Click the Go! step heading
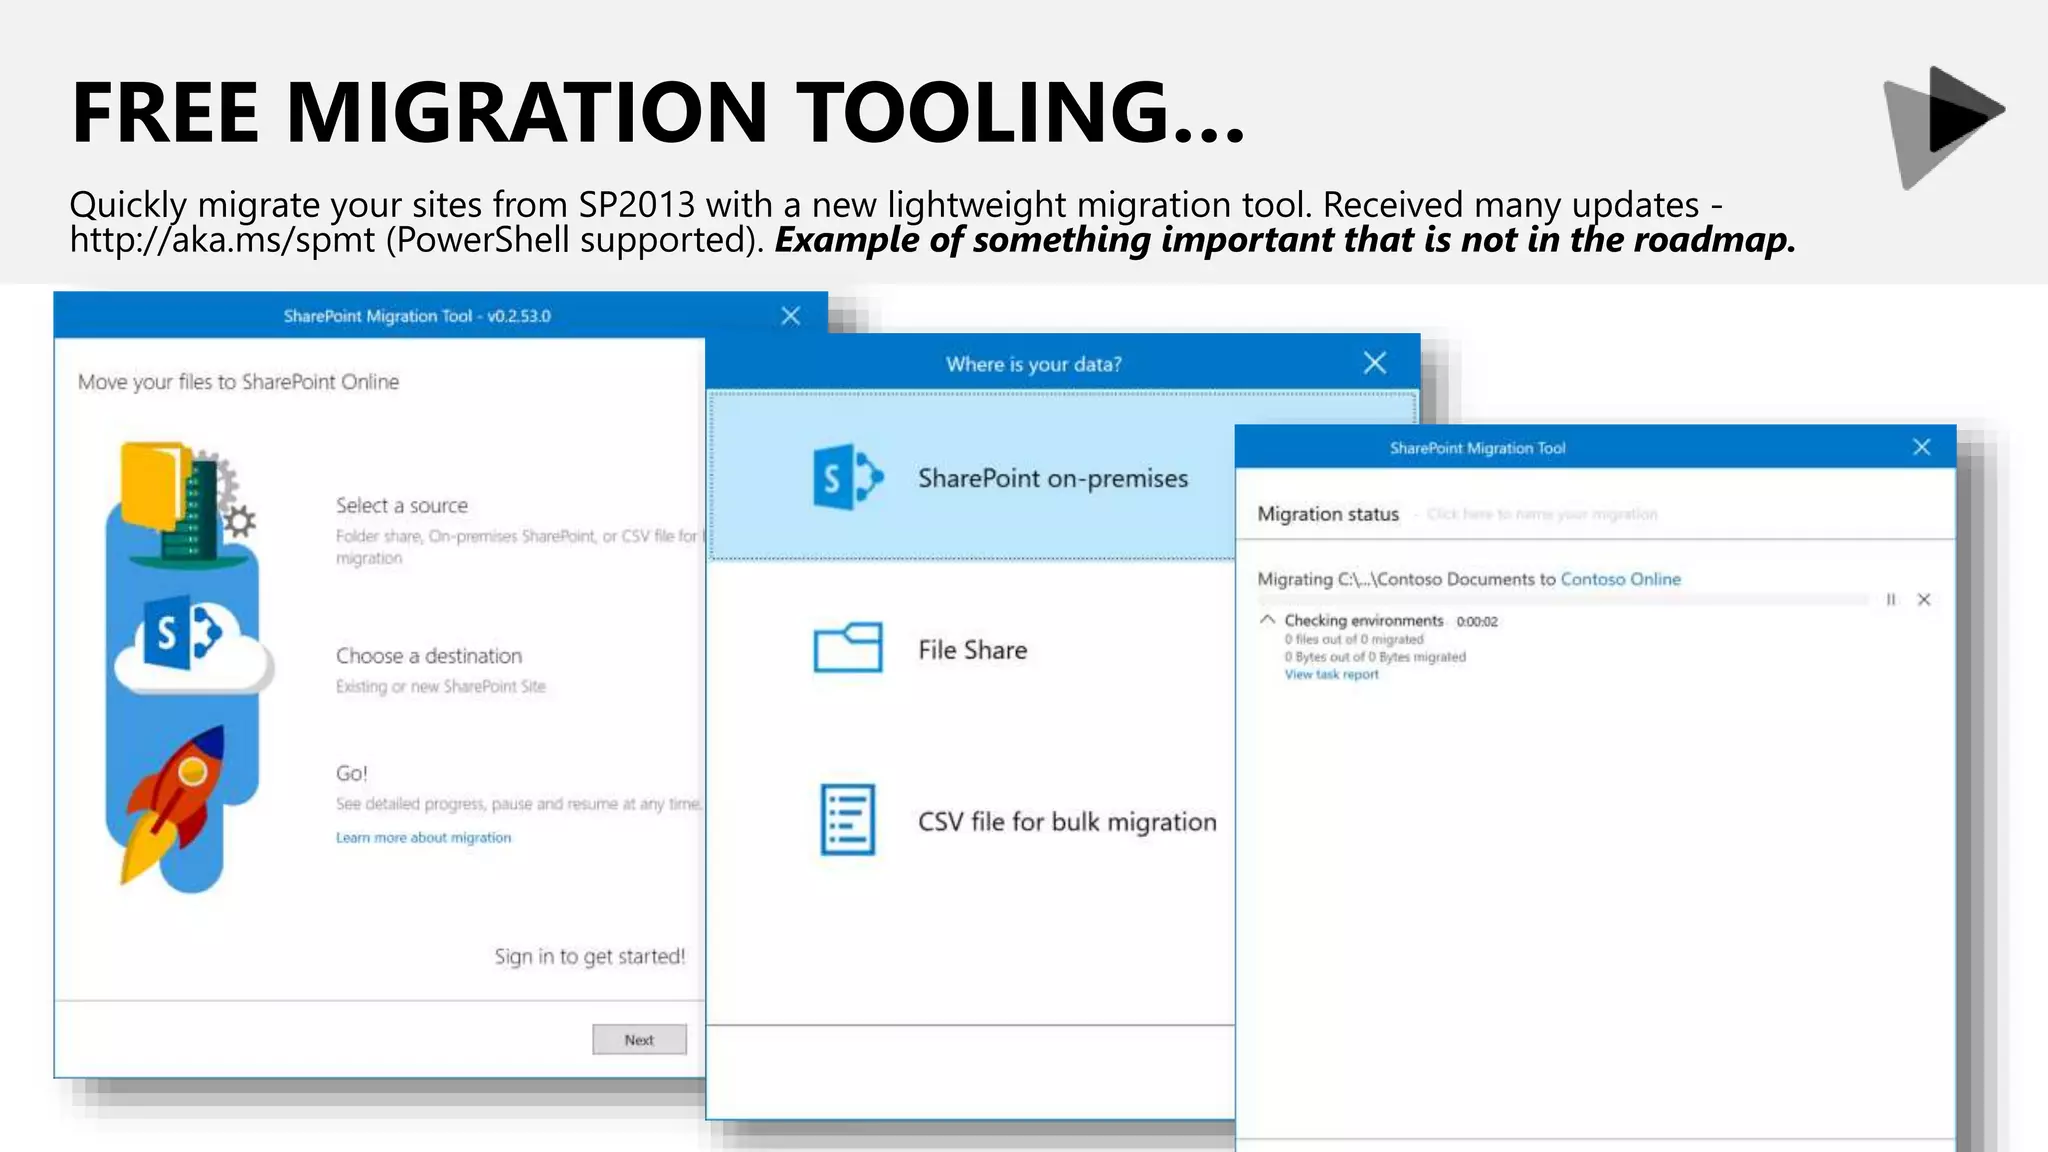The width and height of the screenshot is (2048, 1152). [352, 773]
